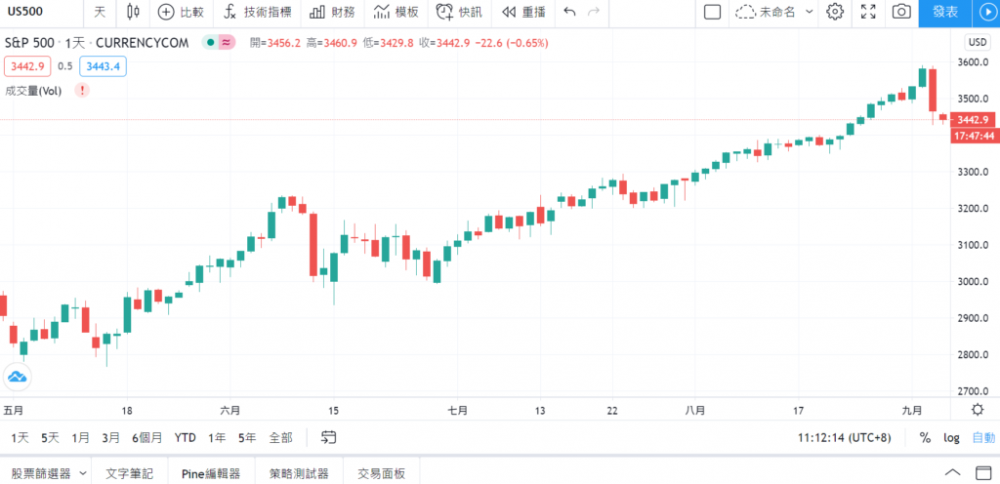The height and width of the screenshot is (484, 1000).
Task: Open chart settings gear icon in toolbar
Action: click(x=835, y=11)
